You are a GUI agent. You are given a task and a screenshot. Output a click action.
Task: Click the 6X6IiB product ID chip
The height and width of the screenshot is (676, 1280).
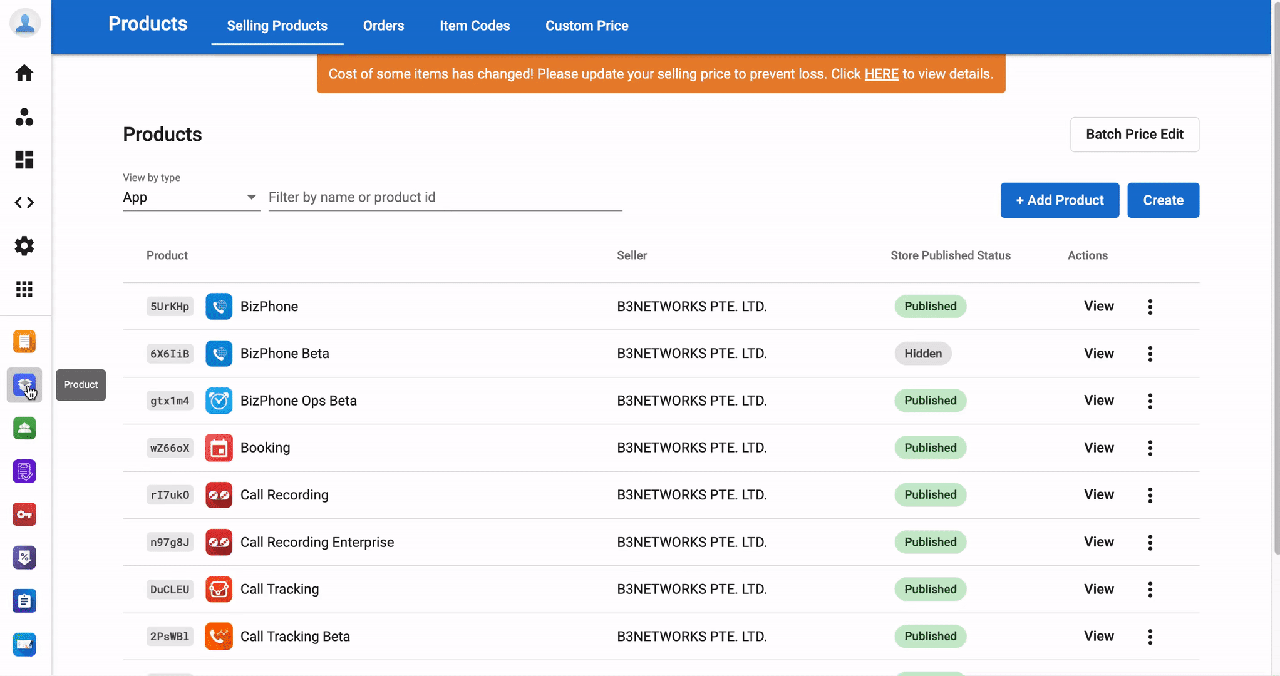[x=170, y=353]
